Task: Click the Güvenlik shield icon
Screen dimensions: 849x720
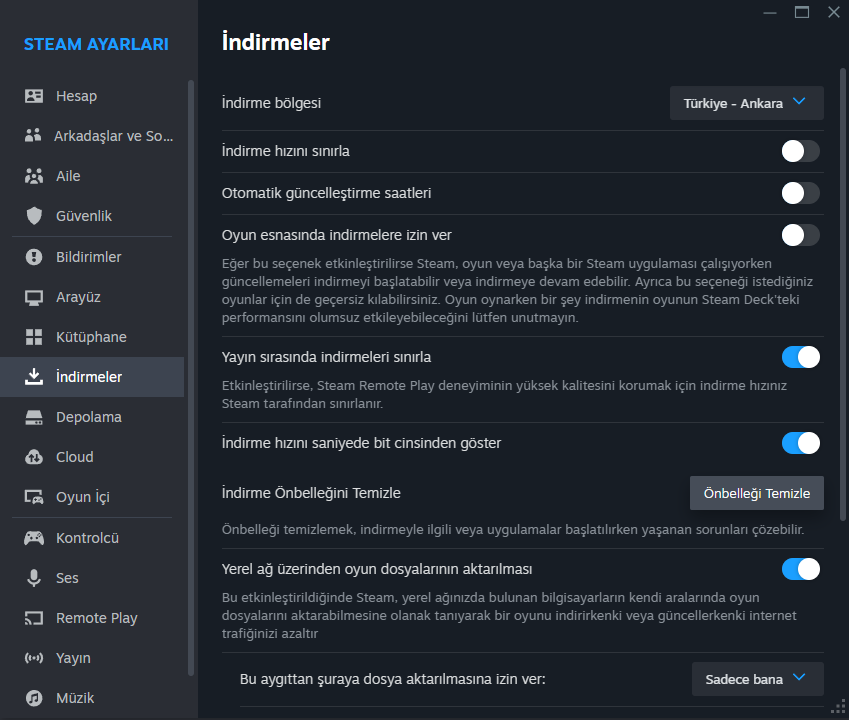Action: point(34,216)
